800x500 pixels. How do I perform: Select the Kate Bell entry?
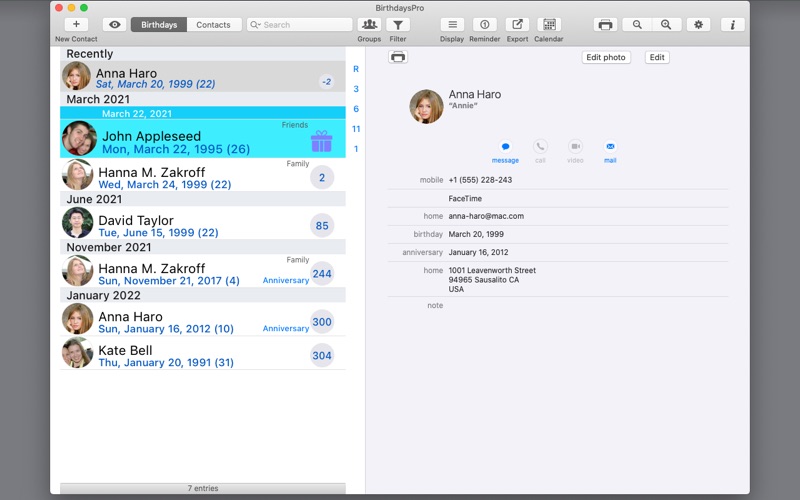pyautogui.click(x=203, y=353)
